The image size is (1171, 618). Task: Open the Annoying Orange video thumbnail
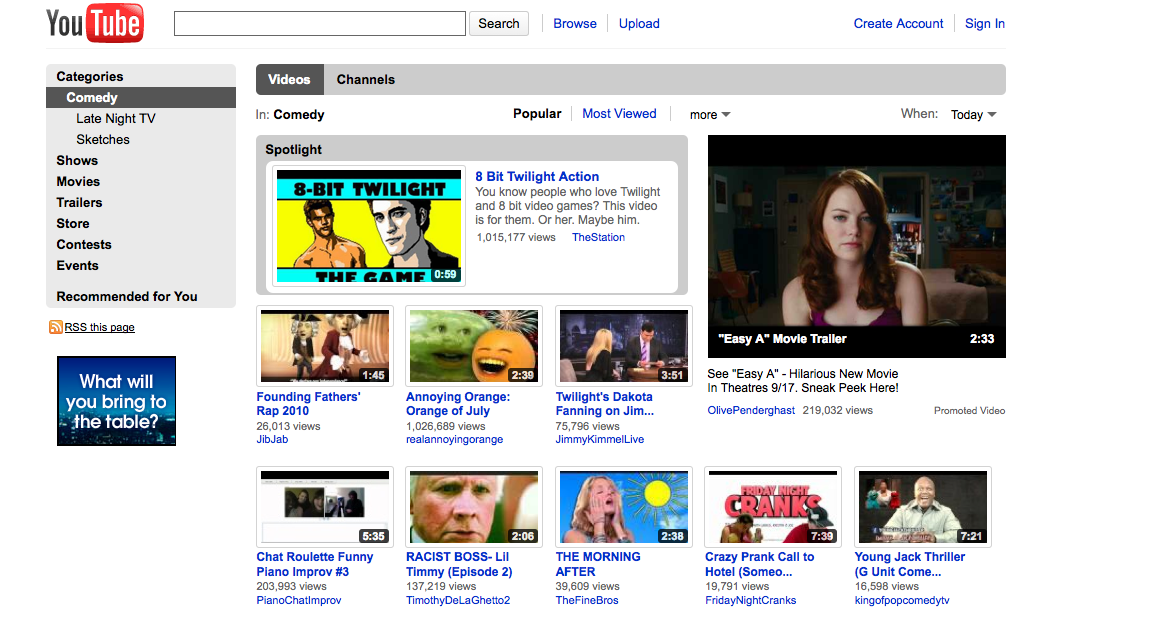(x=473, y=346)
